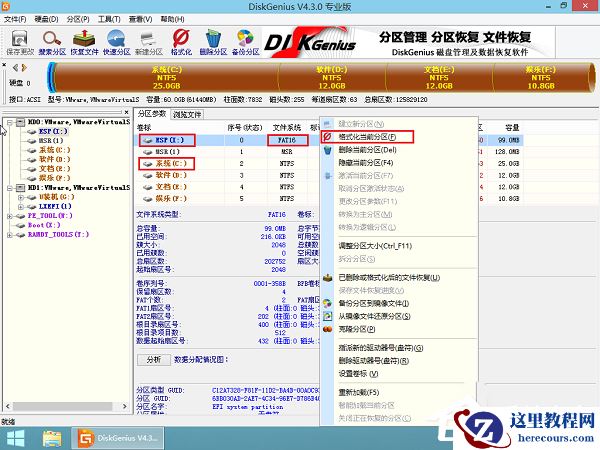Select 娱乐(F:) segment on the disk bar

pos(541,78)
